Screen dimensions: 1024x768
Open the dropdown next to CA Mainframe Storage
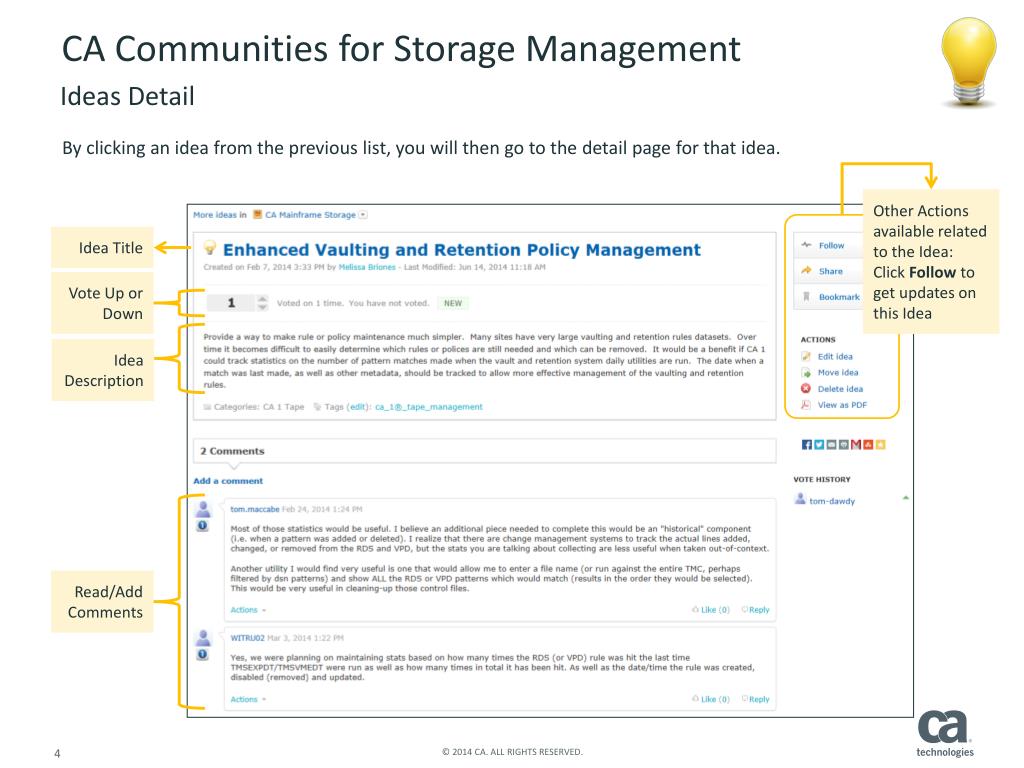pyautogui.click(x=363, y=214)
